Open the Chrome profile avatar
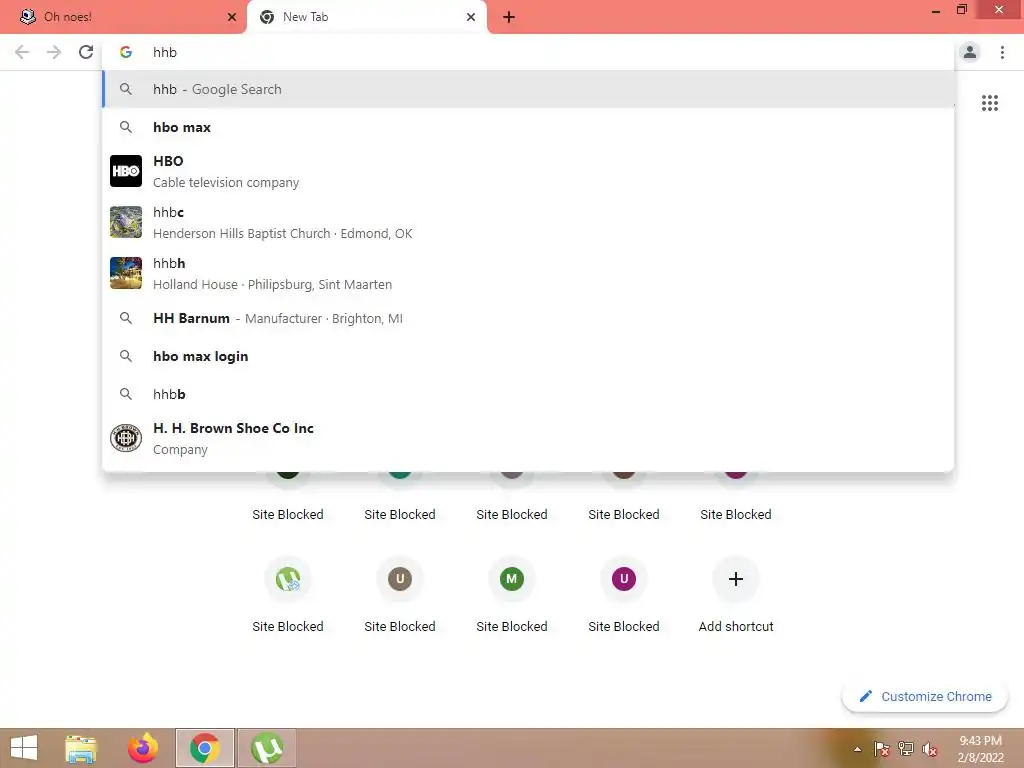The height and width of the screenshot is (768, 1024). click(970, 52)
